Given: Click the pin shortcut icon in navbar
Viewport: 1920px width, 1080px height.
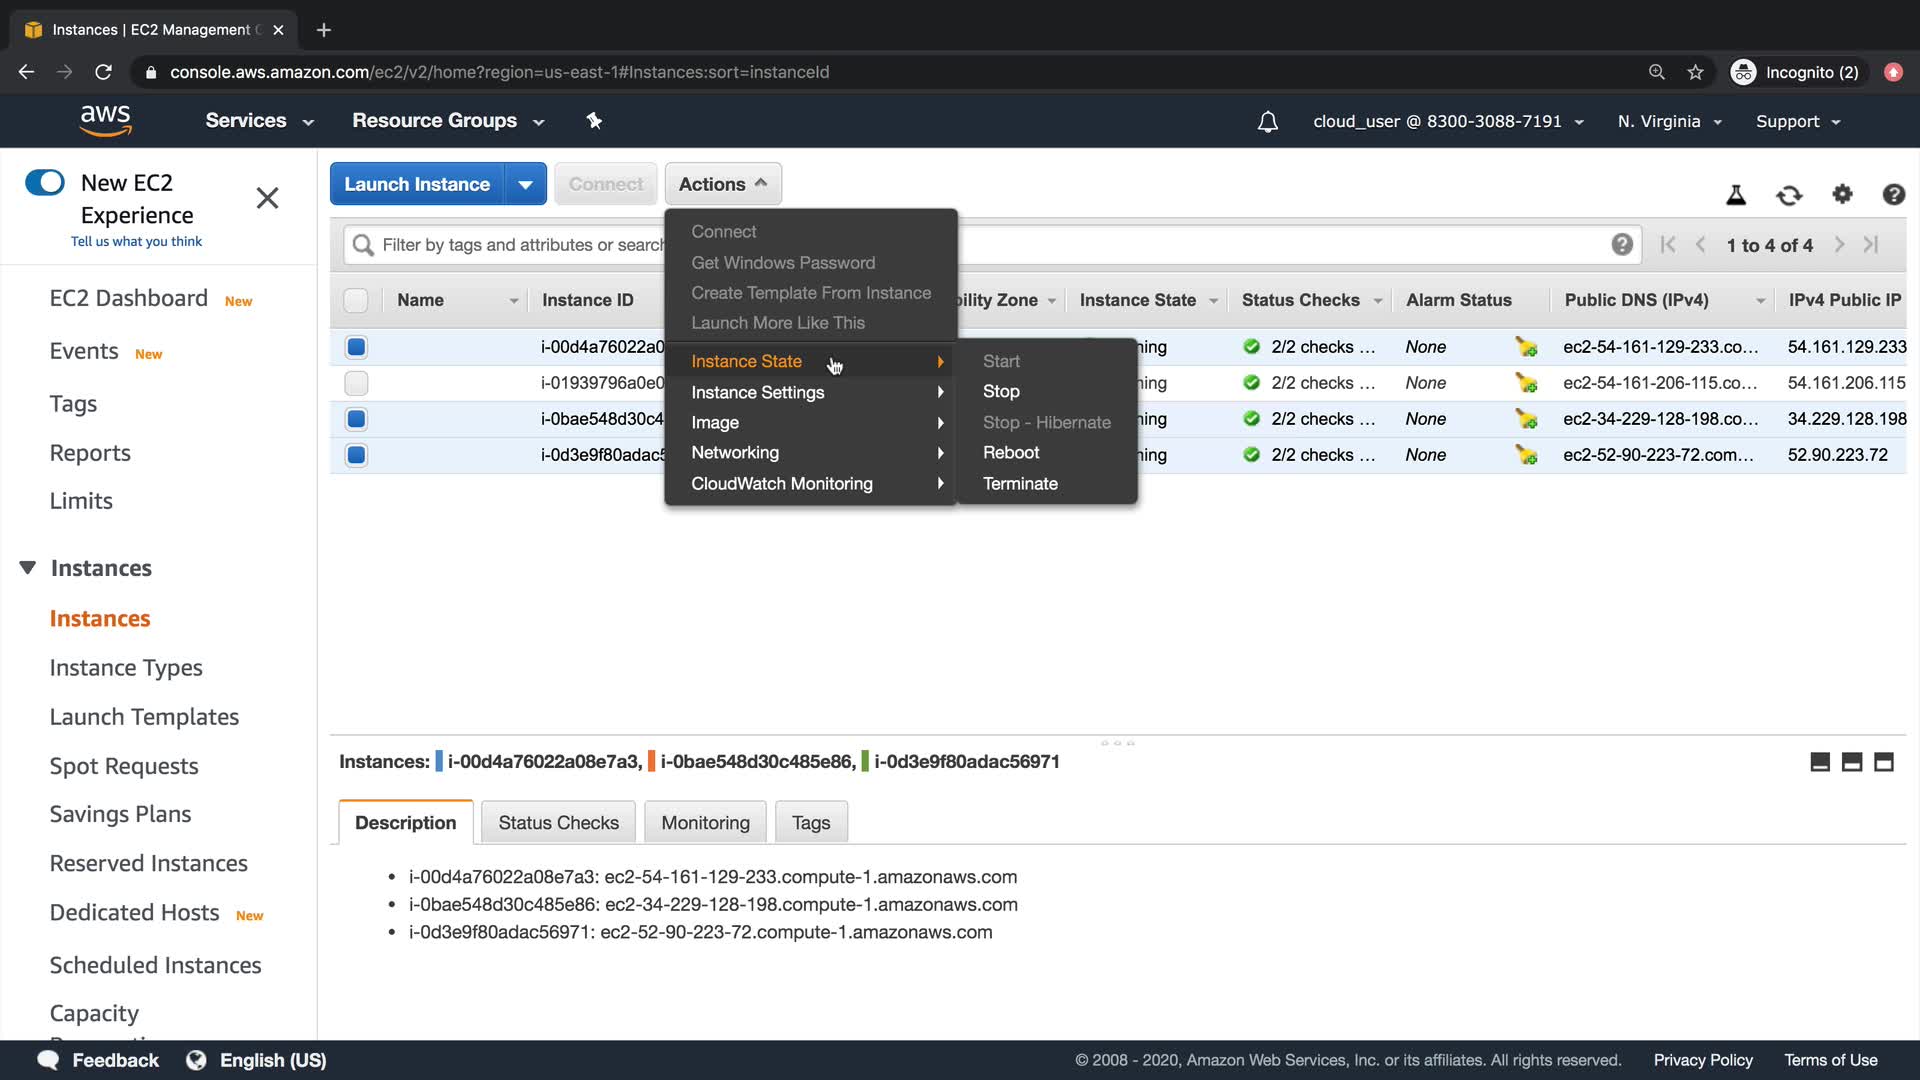Looking at the screenshot, I should (594, 121).
